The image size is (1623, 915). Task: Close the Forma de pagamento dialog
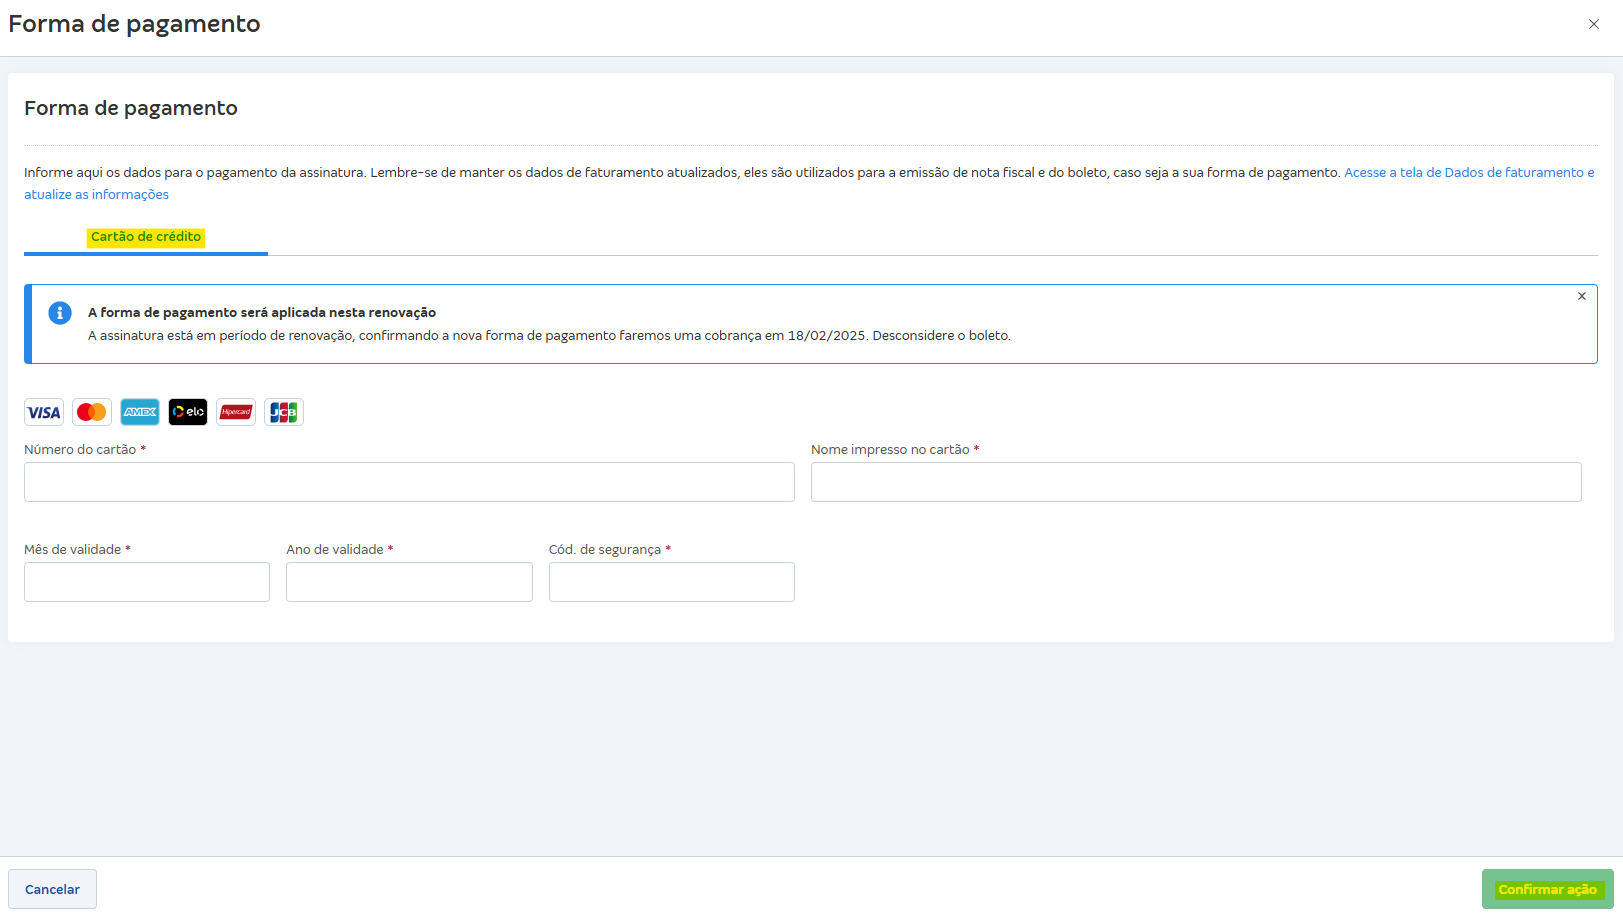[x=1594, y=24]
